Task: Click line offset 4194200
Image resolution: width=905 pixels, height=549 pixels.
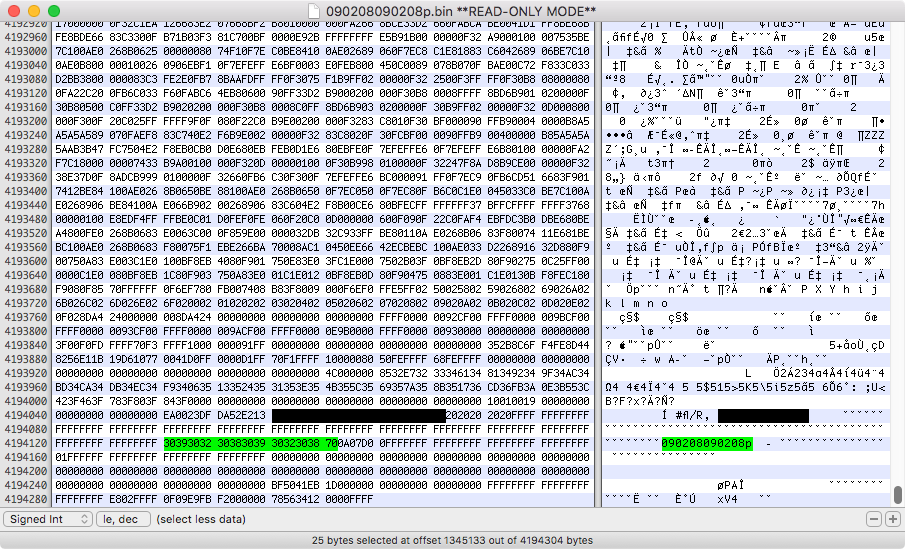Action: (x=26, y=471)
